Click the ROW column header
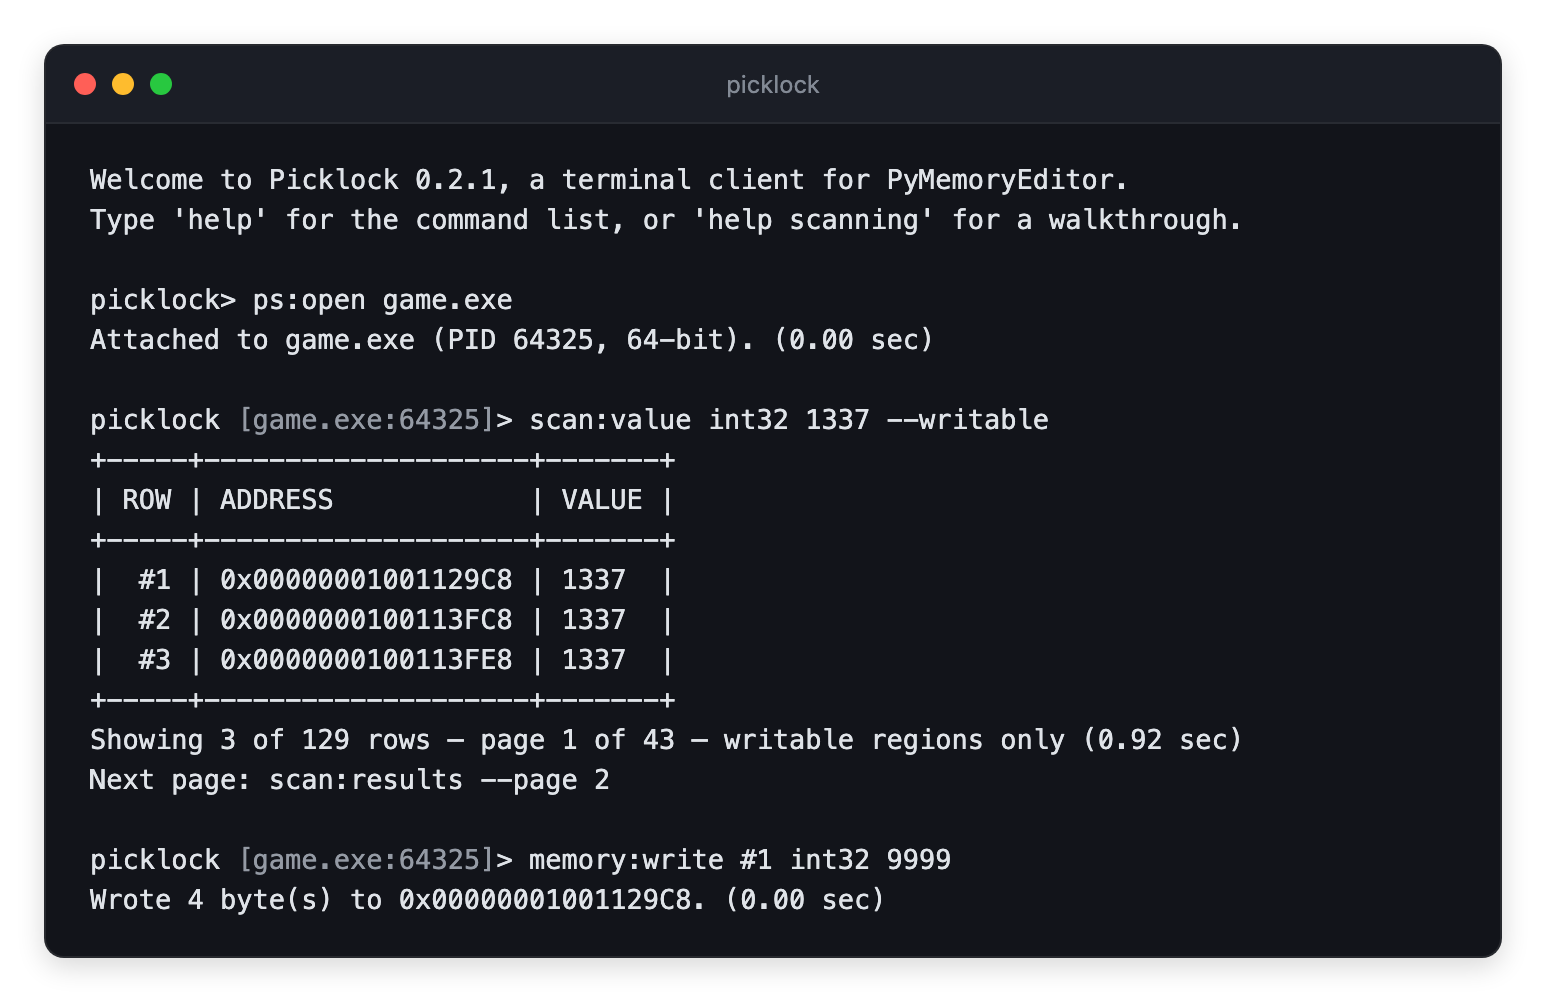The height and width of the screenshot is (1000, 1546). (x=147, y=500)
